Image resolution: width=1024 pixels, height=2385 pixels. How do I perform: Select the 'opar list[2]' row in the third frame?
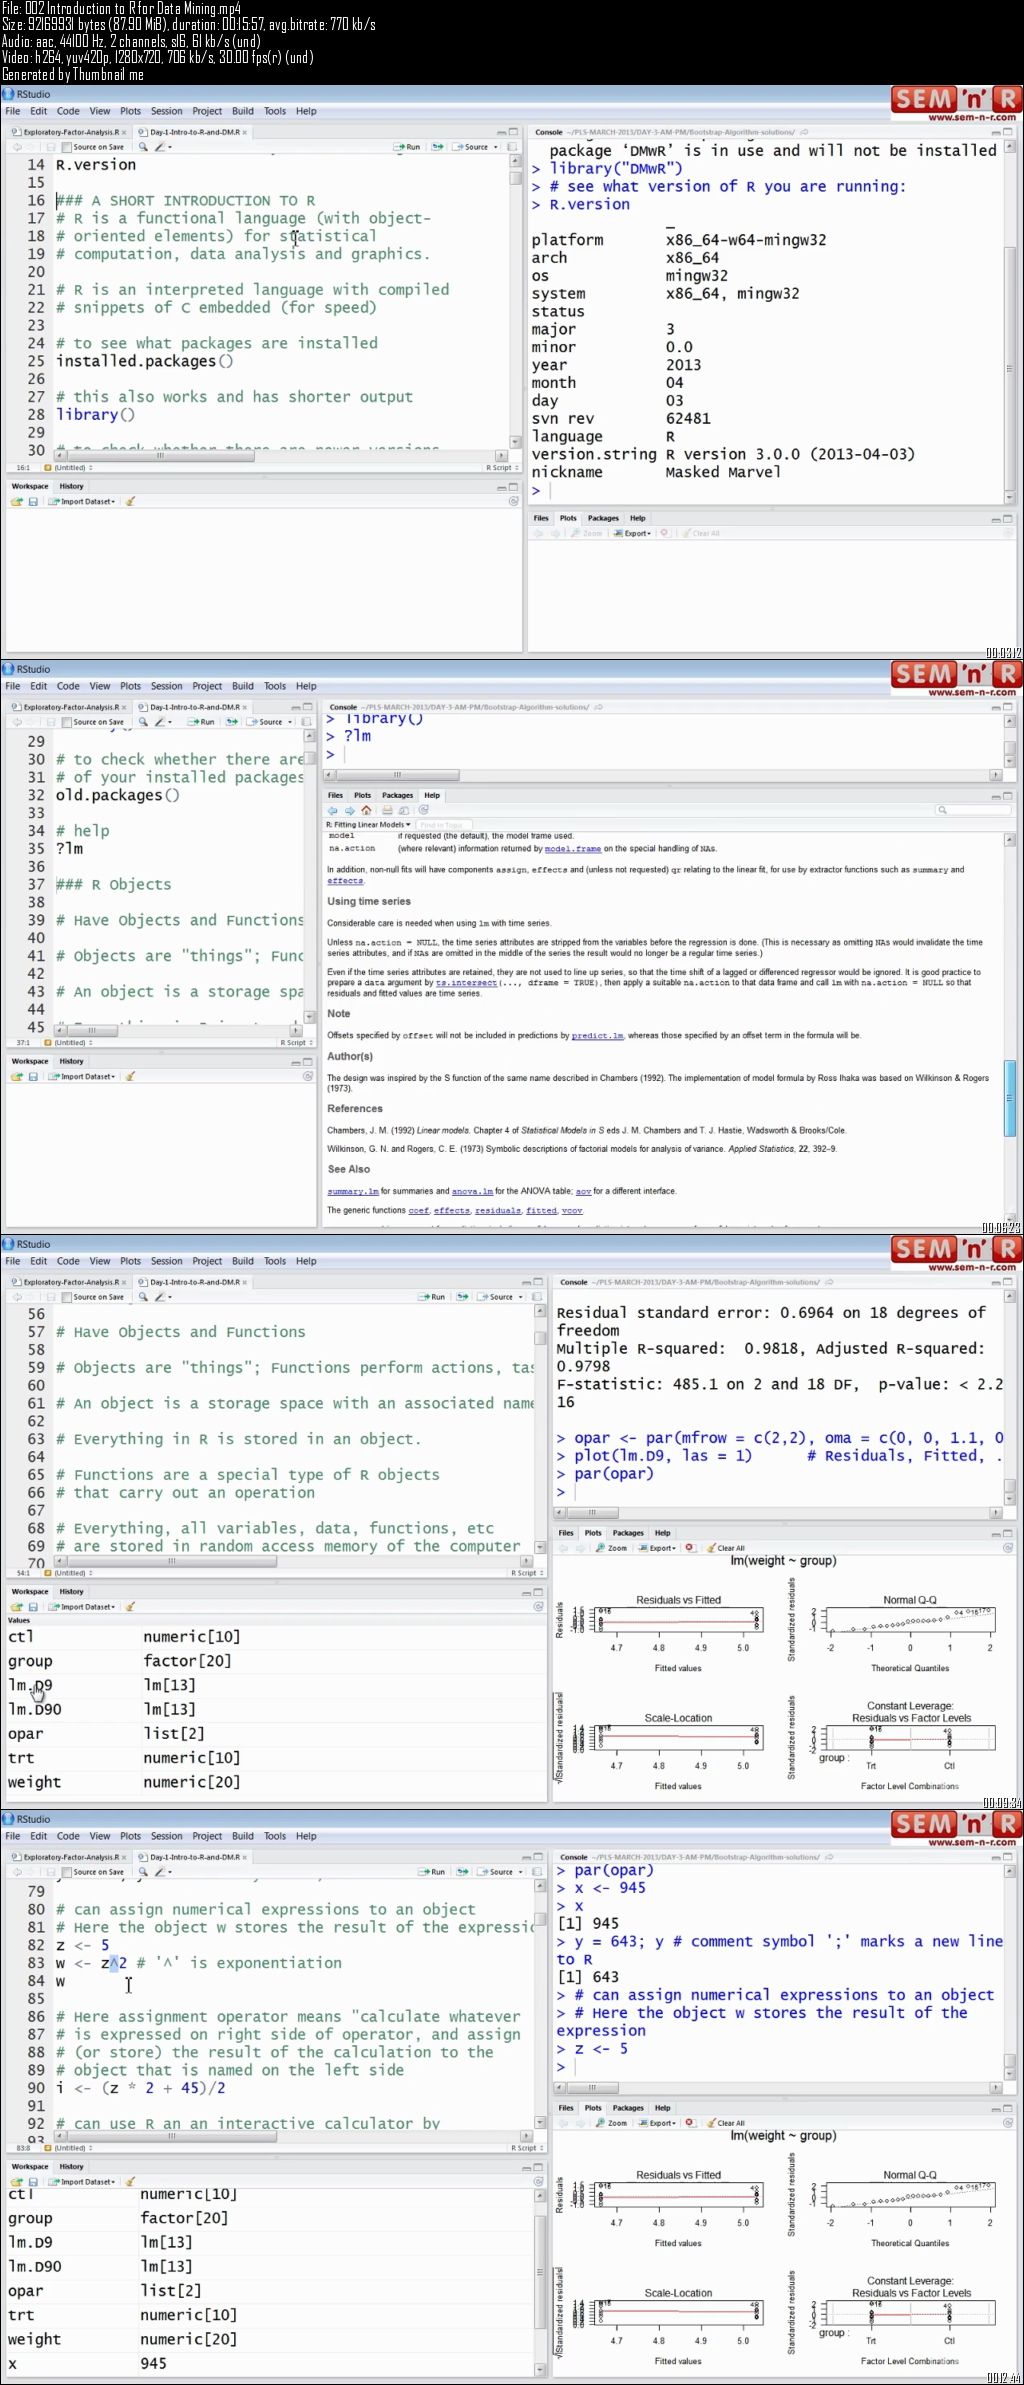(x=274, y=1733)
